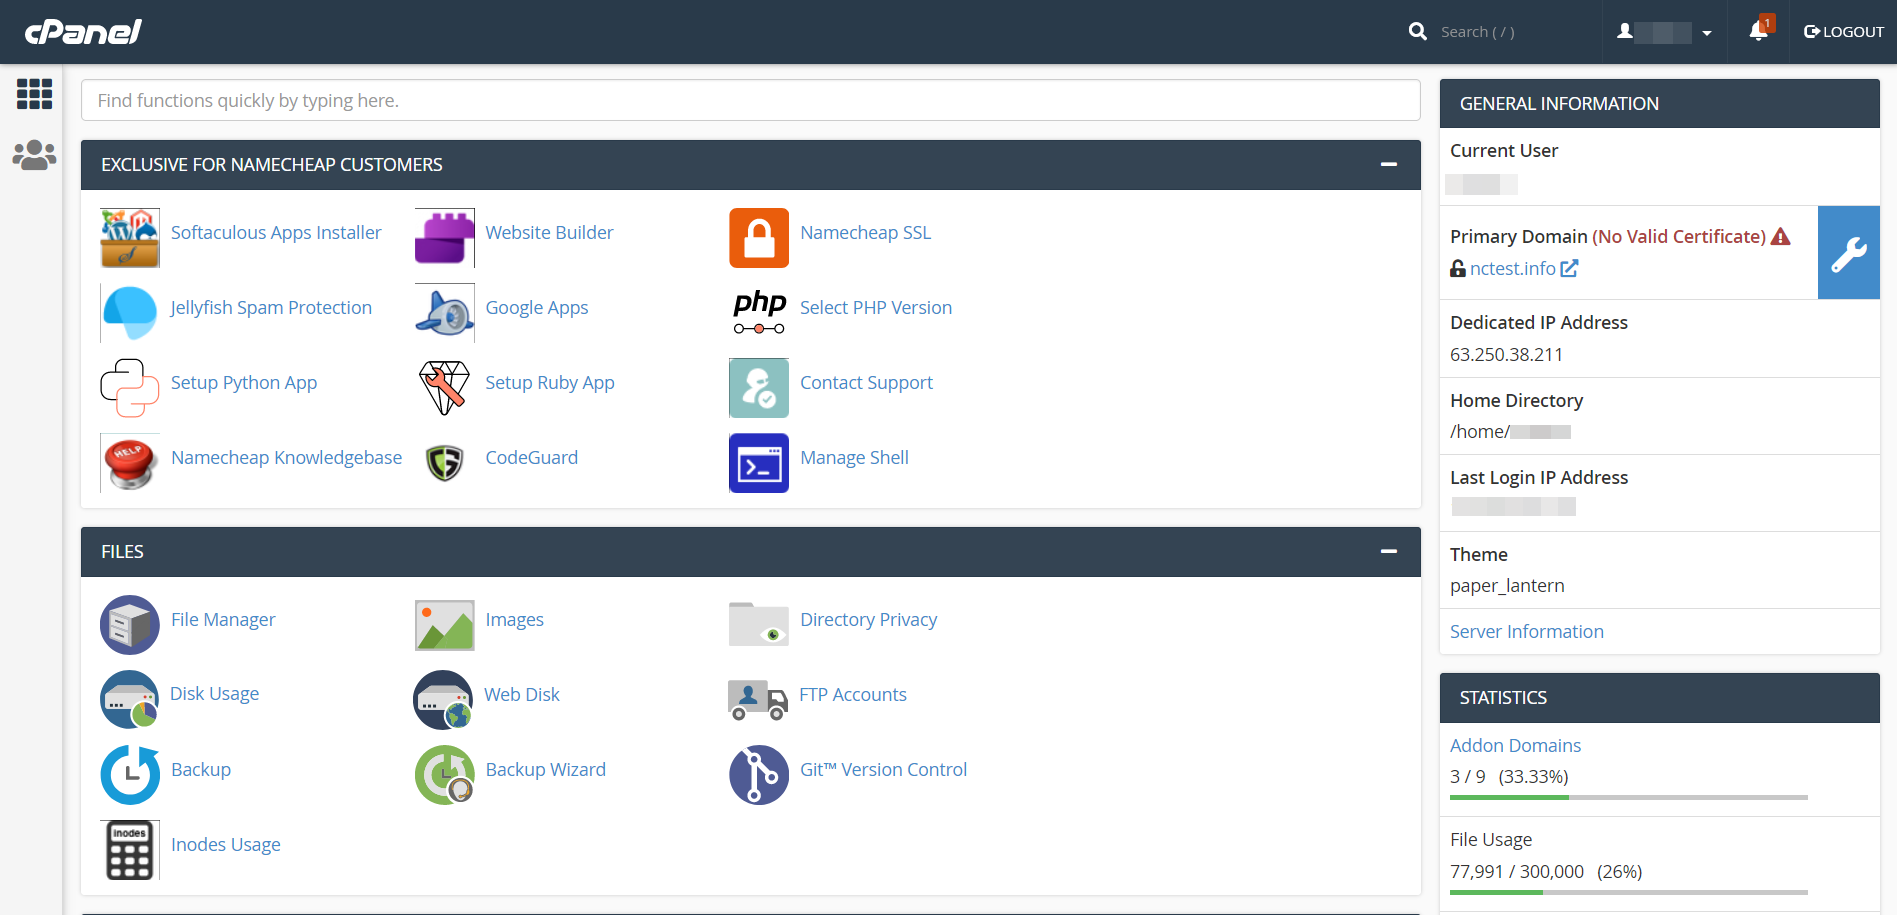The image size is (1897, 915).
Task: Click the Addon Domains usage progress bar
Action: [x=1629, y=797]
